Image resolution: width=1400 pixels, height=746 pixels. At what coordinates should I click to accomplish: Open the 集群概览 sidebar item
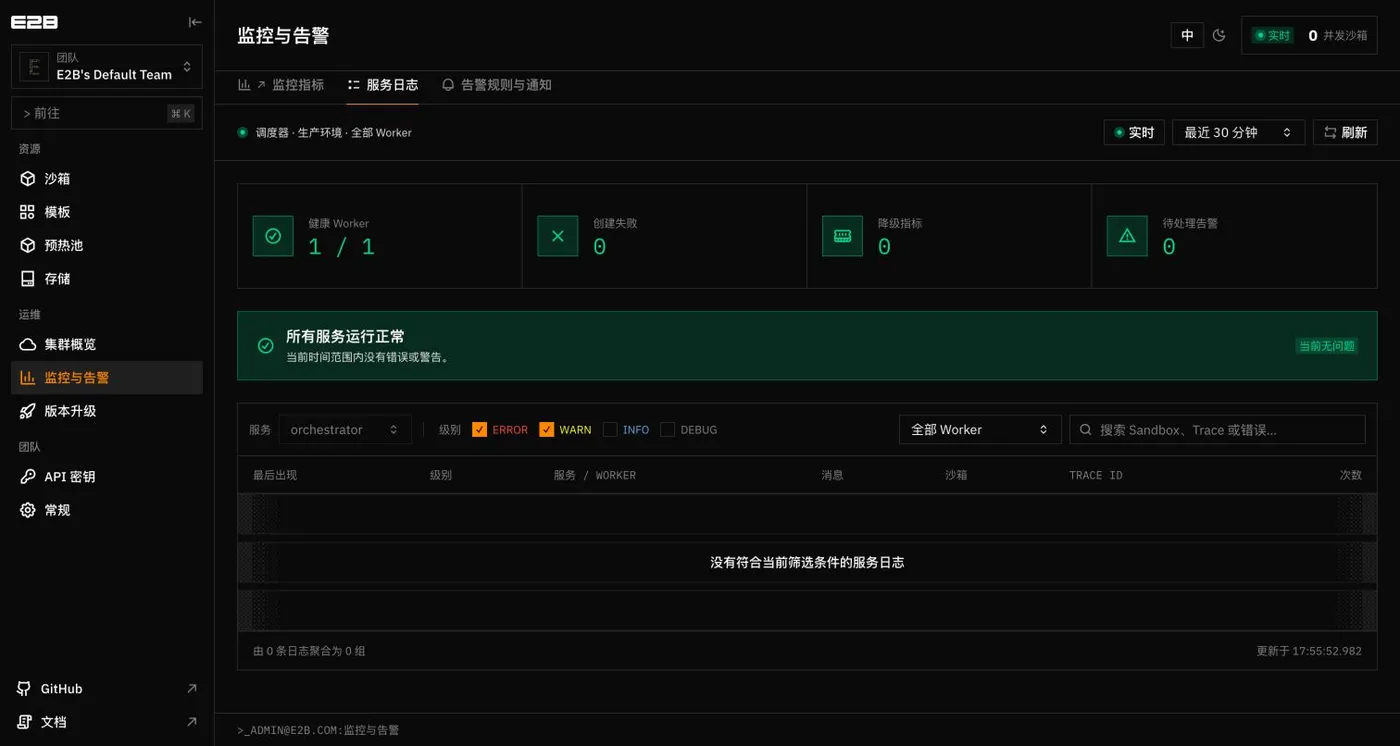click(x=107, y=344)
